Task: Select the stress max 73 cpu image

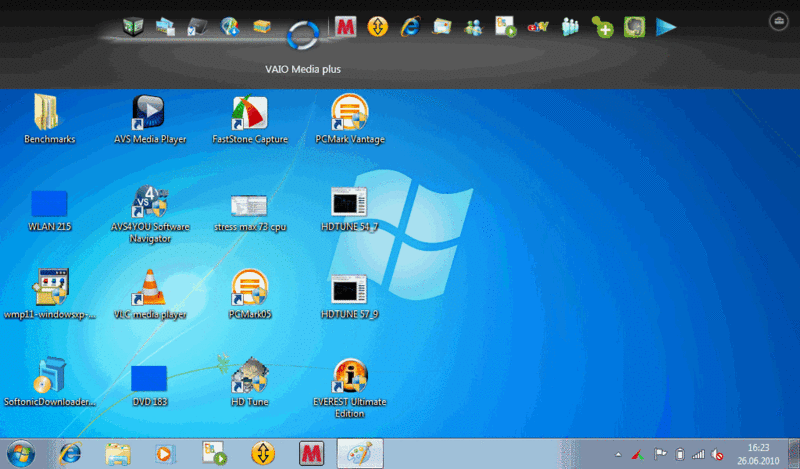Action: point(249,213)
